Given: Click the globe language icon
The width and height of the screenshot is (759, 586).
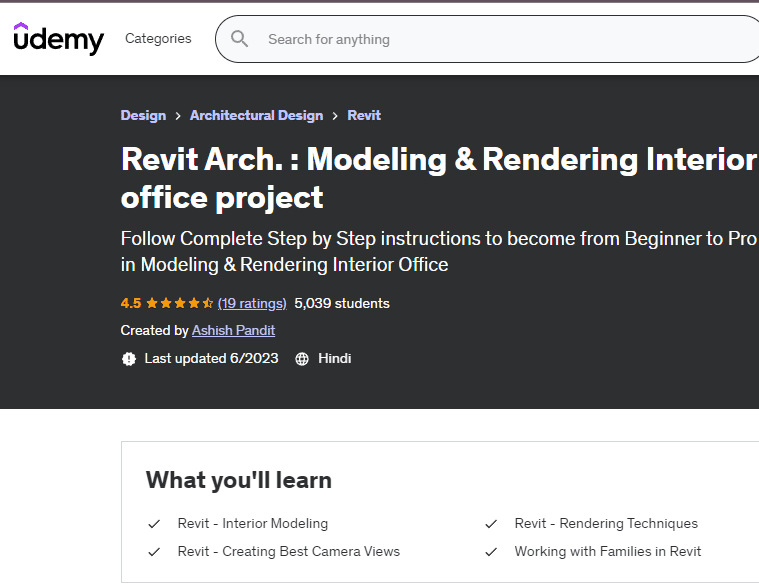Looking at the screenshot, I should click(x=302, y=358).
